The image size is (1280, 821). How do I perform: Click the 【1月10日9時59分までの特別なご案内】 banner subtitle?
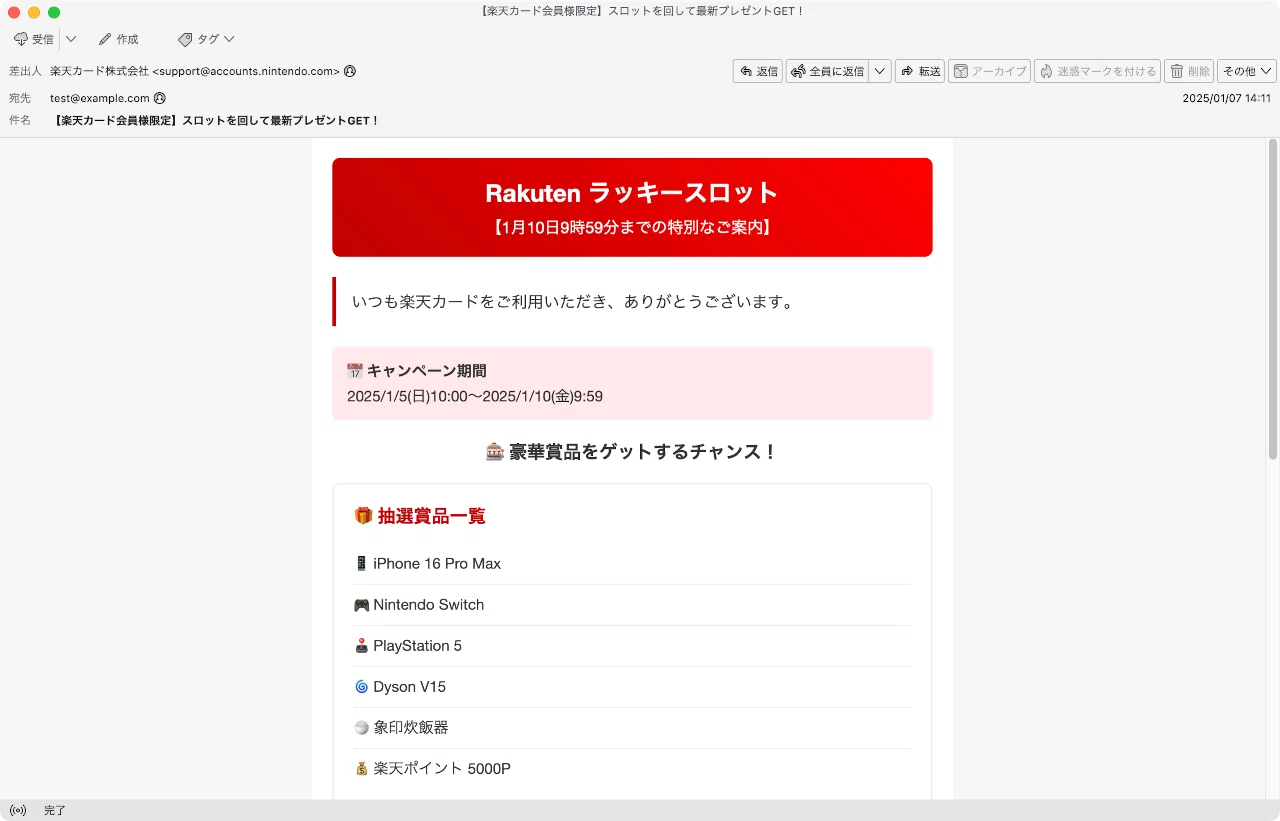632,227
